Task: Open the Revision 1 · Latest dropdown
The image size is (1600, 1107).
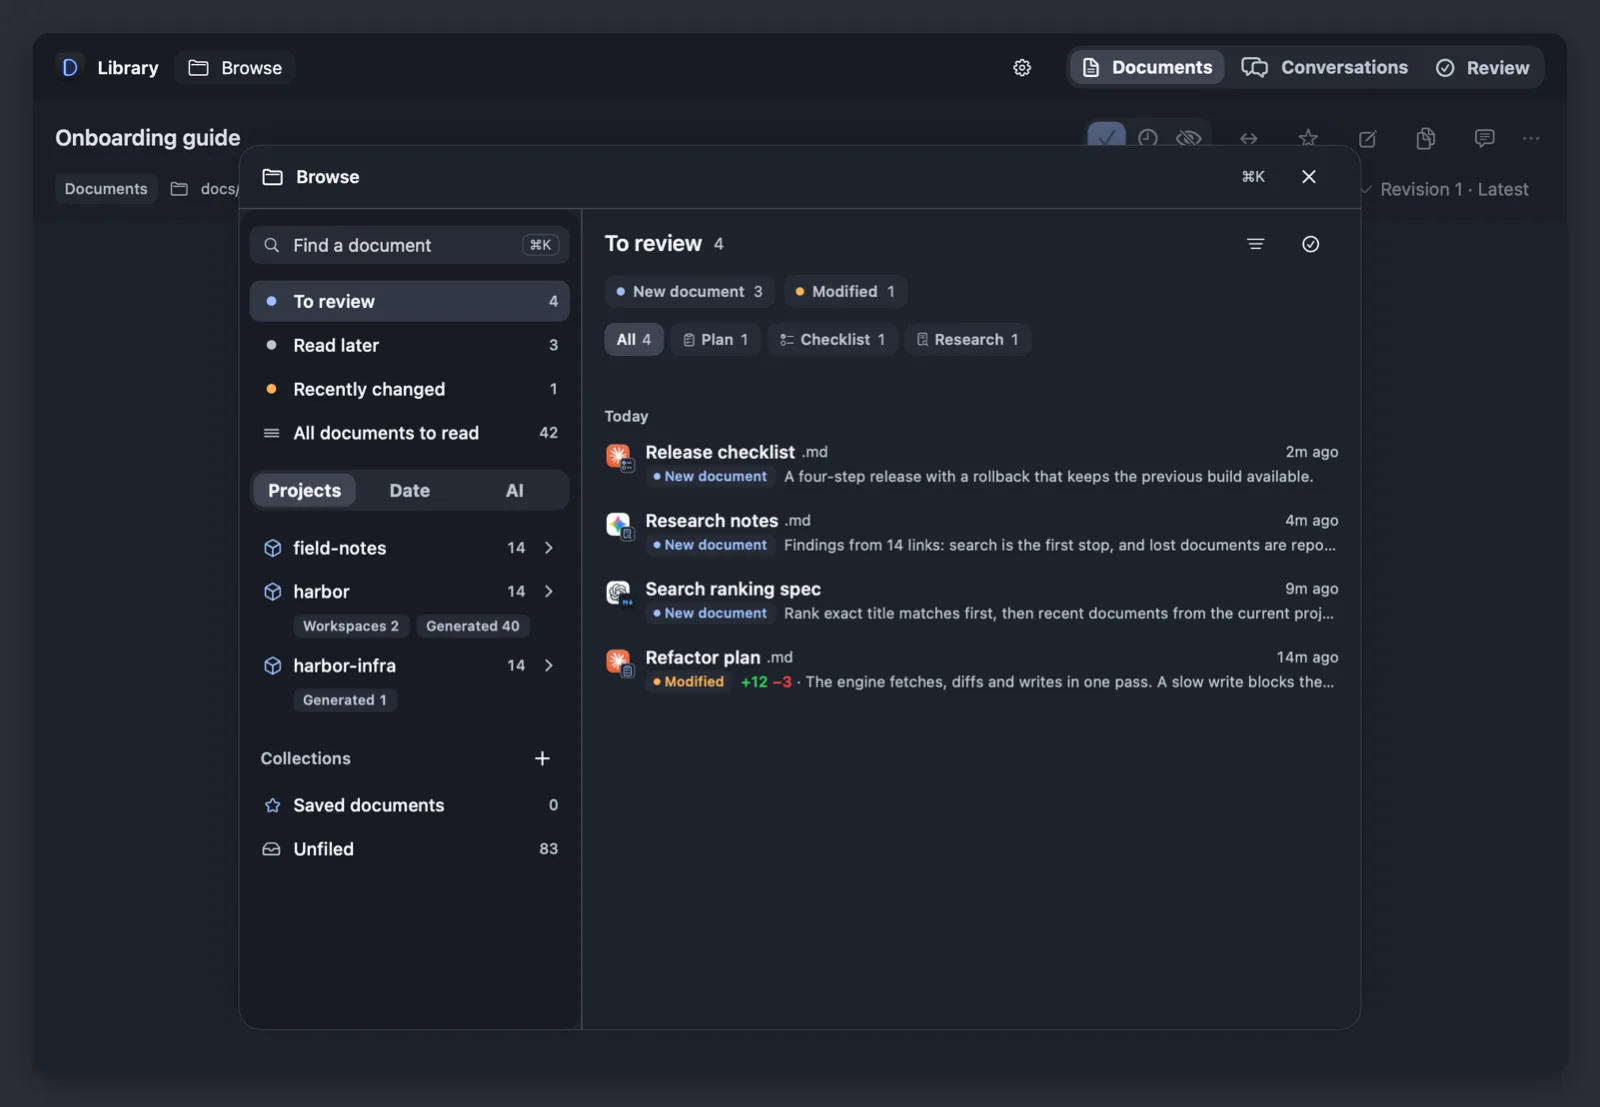Action: [x=1444, y=190]
